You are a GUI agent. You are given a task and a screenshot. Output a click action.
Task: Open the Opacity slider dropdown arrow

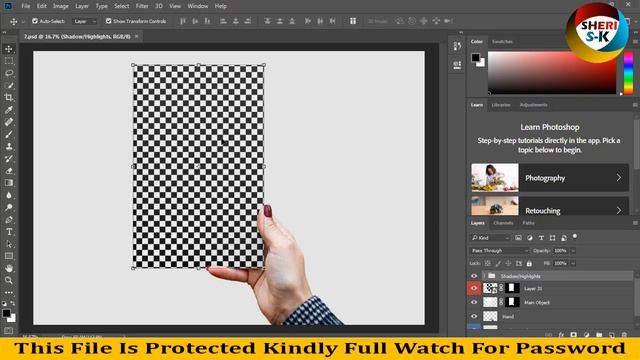(573, 251)
